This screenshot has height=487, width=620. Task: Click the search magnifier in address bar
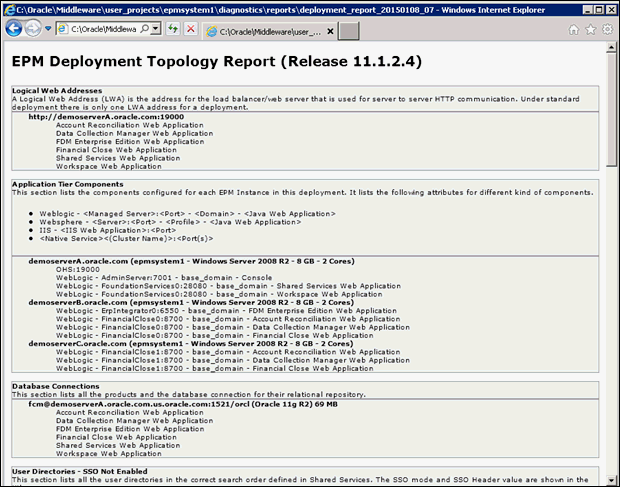pyautogui.click(x=145, y=28)
